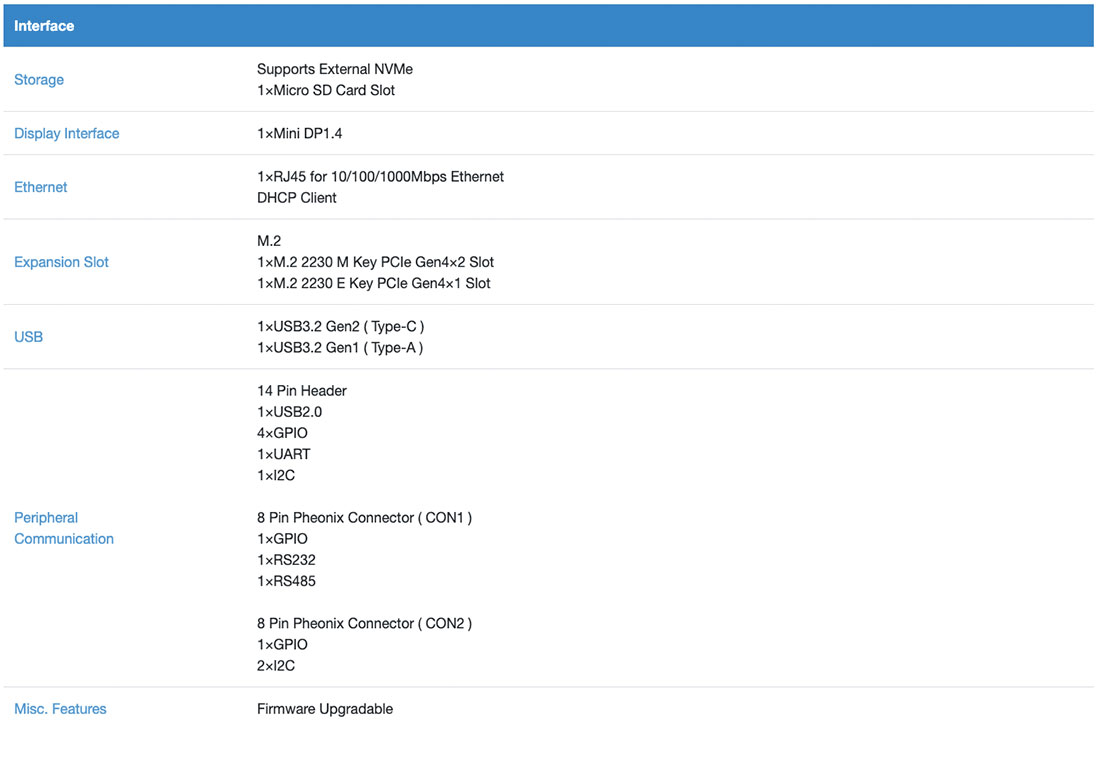Click the 14 Pin Header text
1100x757 pixels.
[301, 391]
